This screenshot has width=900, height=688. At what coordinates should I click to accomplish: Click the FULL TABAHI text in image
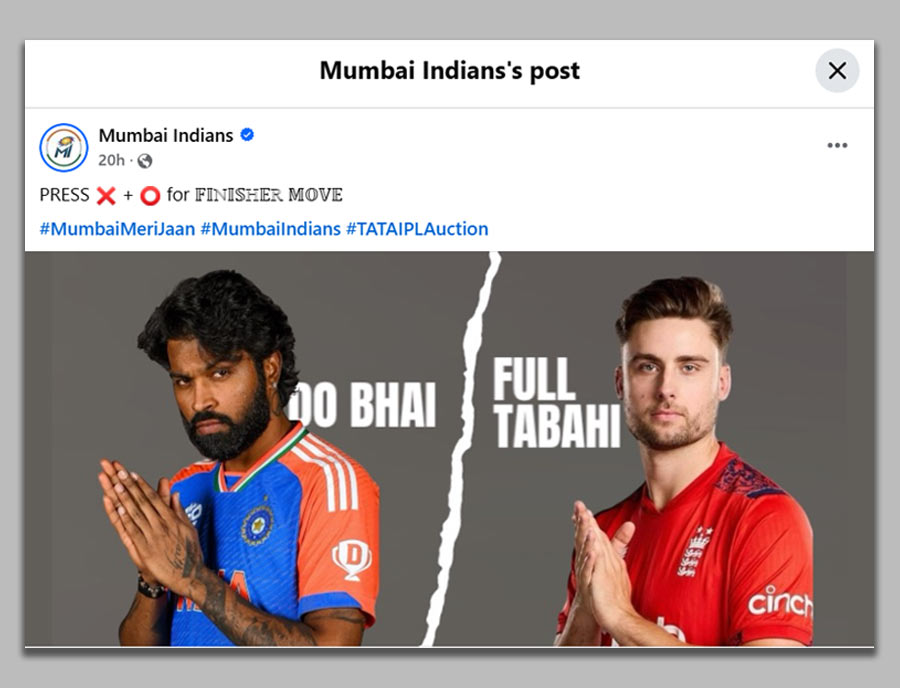pos(557,402)
